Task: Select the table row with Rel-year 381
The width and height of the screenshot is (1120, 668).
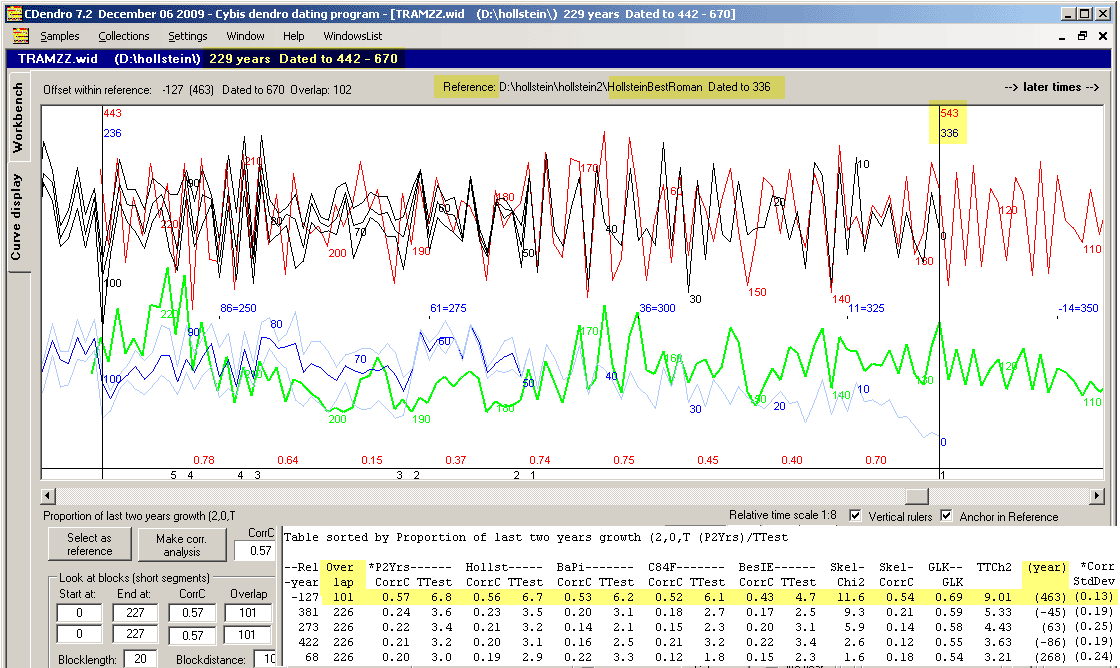Action: [699, 612]
